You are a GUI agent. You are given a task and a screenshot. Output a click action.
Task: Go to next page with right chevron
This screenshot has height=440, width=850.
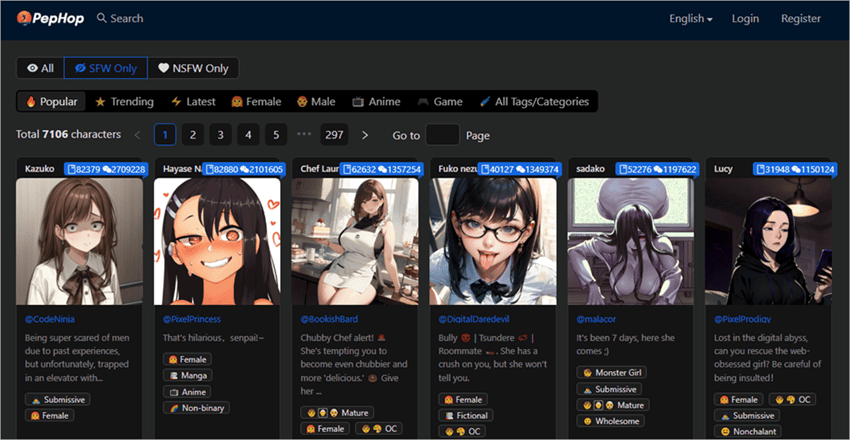point(365,135)
